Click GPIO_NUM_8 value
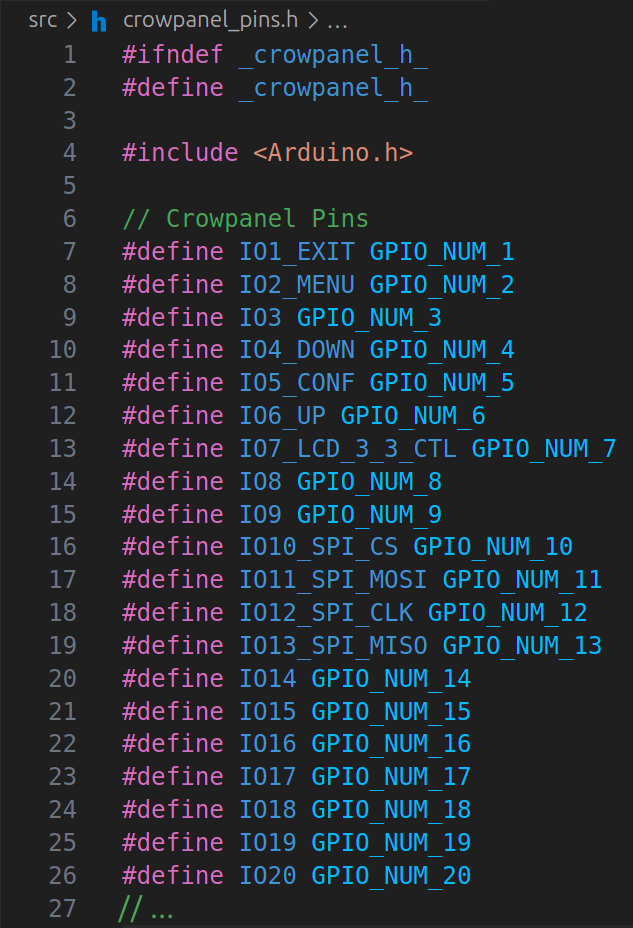Image resolution: width=633 pixels, height=928 pixels. [x=369, y=482]
